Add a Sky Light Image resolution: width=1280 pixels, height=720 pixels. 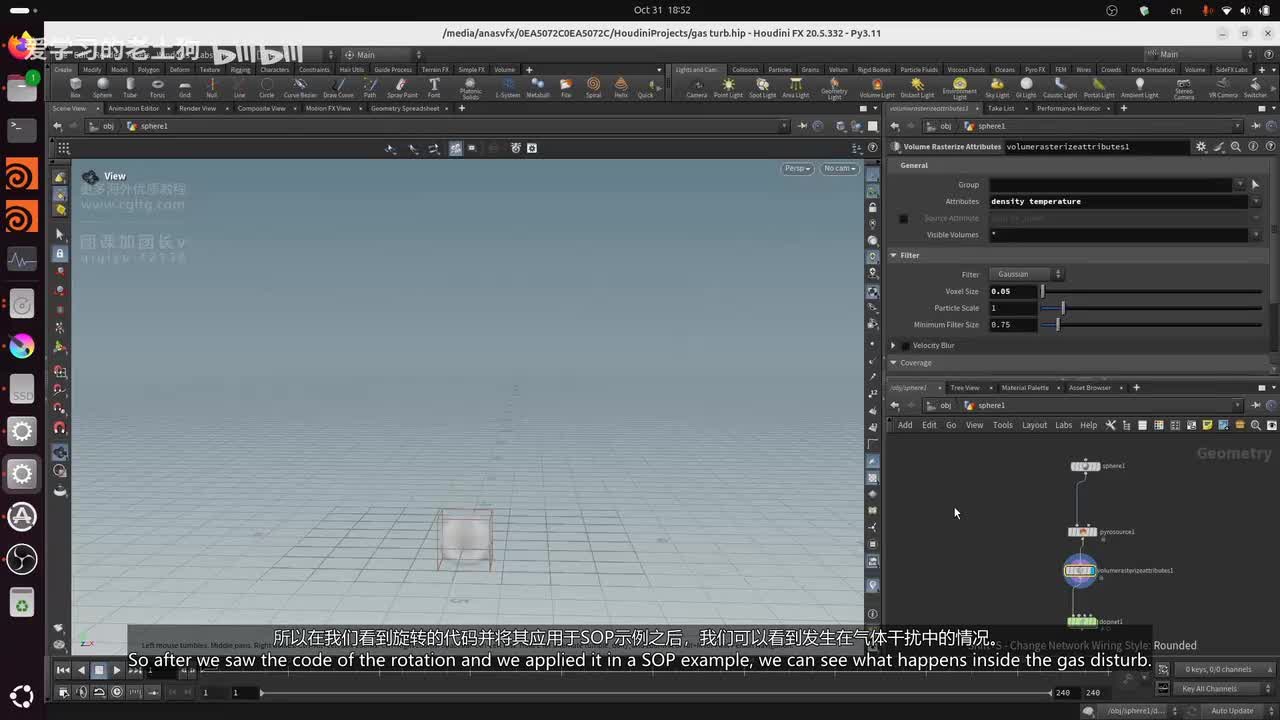click(x=997, y=88)
